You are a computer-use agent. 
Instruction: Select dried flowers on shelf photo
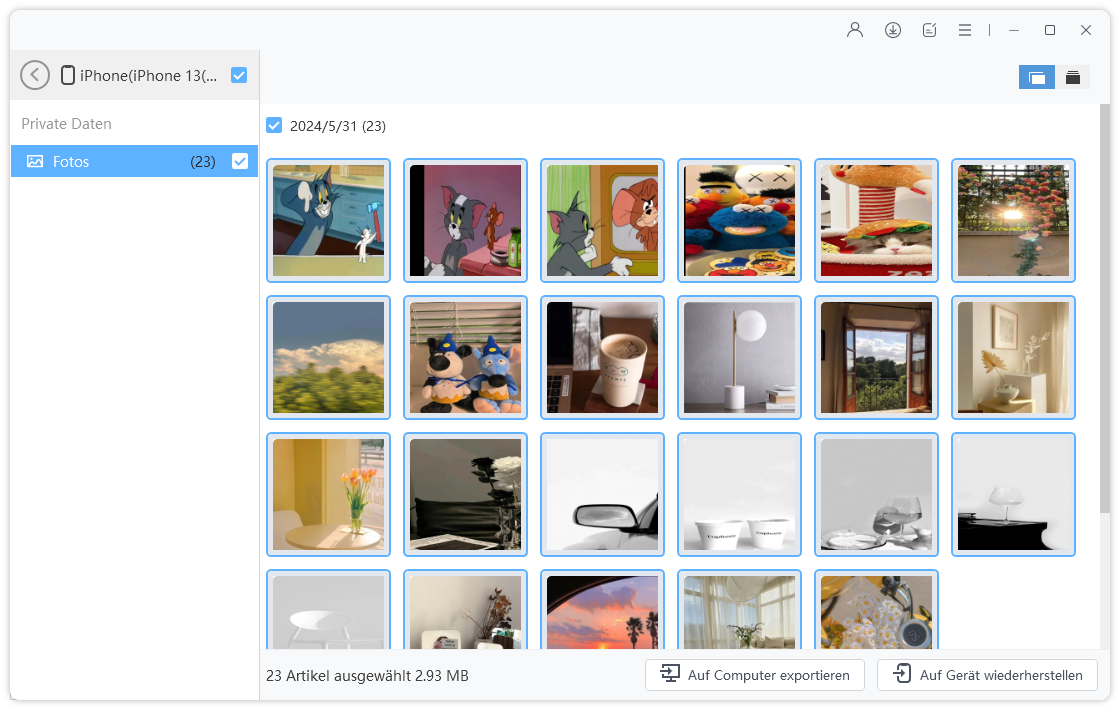(x=466, y=610)
